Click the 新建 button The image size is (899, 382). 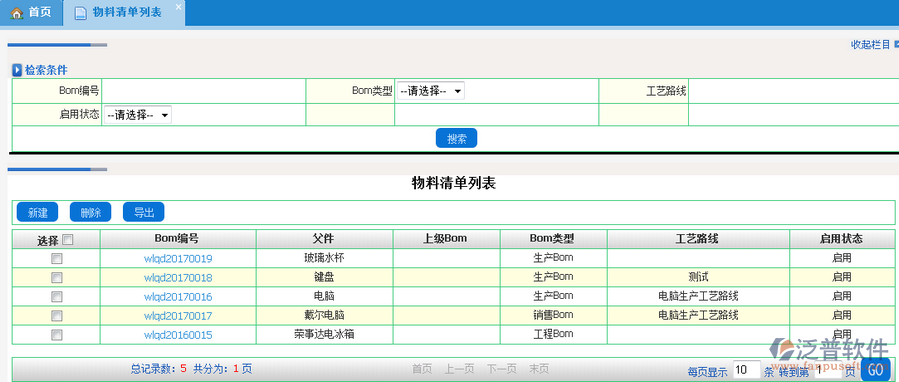point(38,212)
